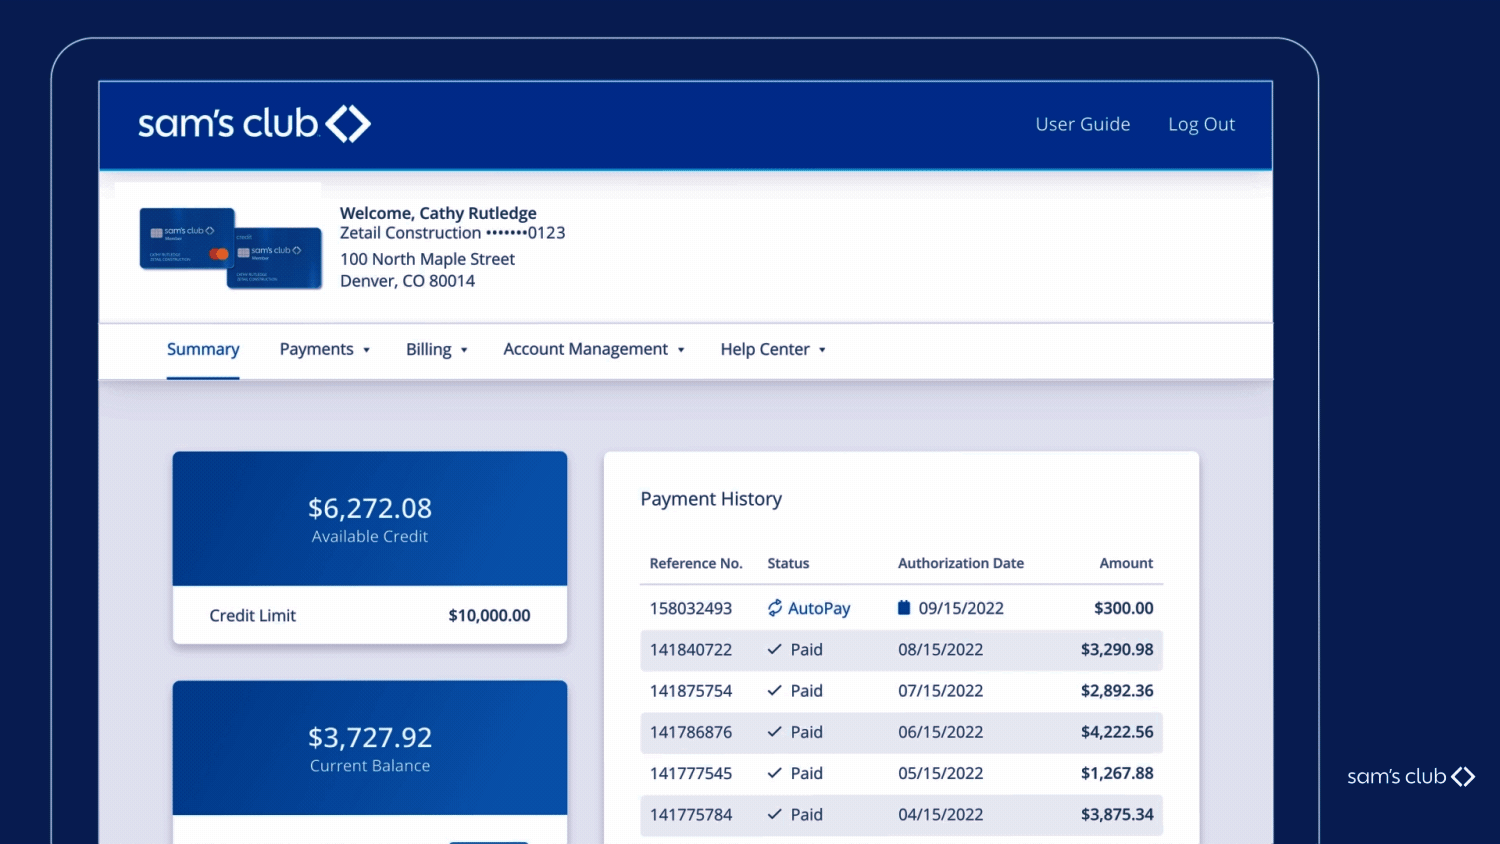1500x844 pixels.
Task: Click the Paid checkmark for reference 141775784
Action: click(x=774, y=815)
